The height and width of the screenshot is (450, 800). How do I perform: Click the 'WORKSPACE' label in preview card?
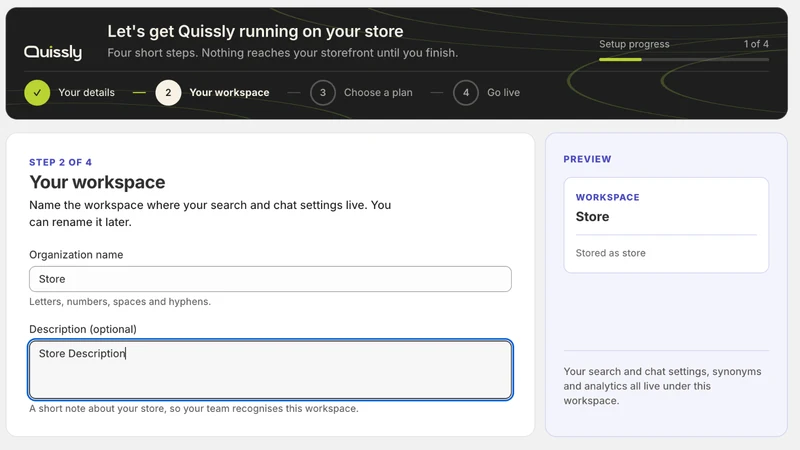coord(607,197)
